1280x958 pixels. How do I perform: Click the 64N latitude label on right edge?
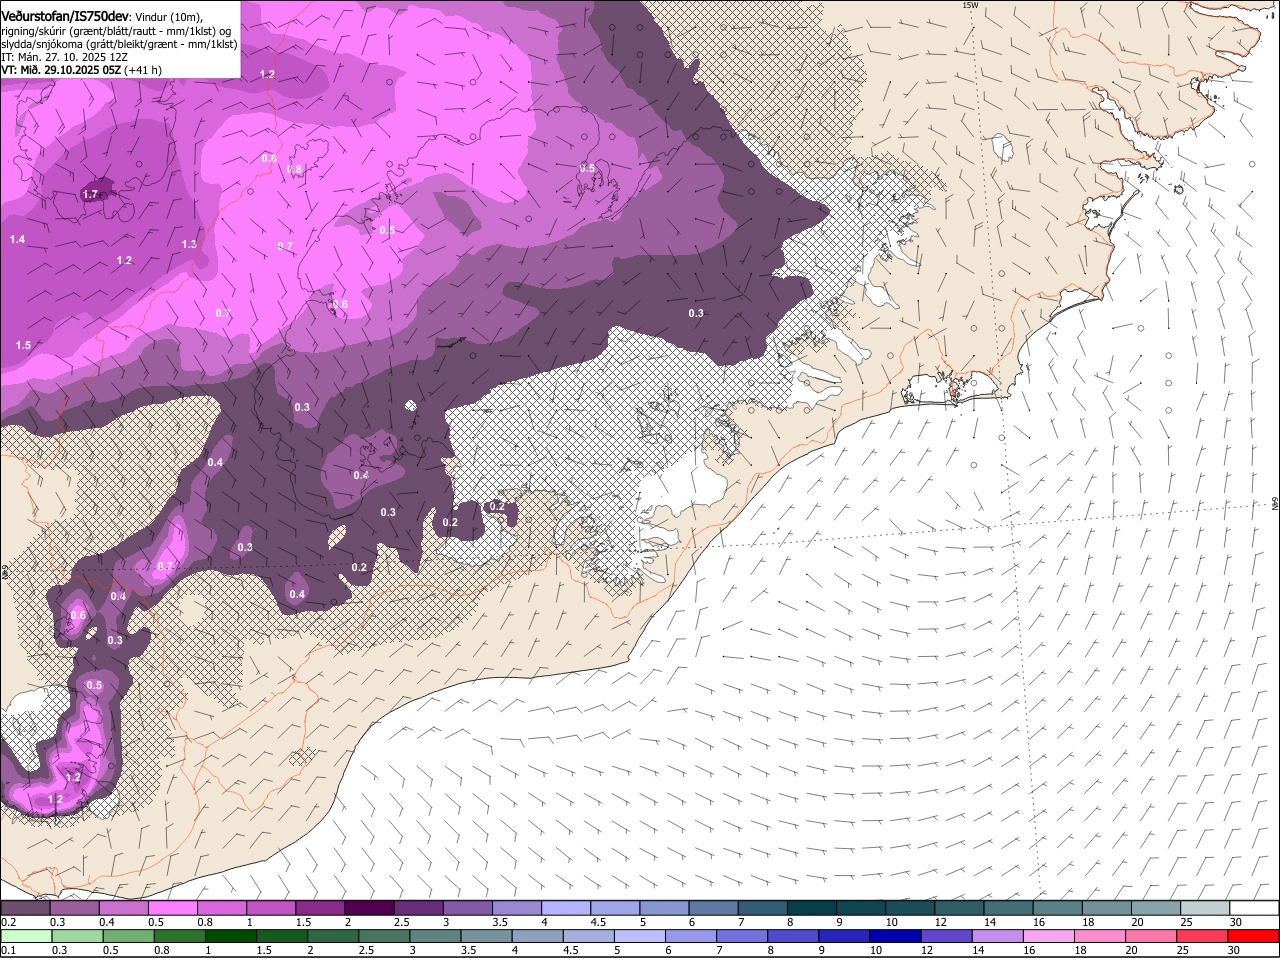1275,506
